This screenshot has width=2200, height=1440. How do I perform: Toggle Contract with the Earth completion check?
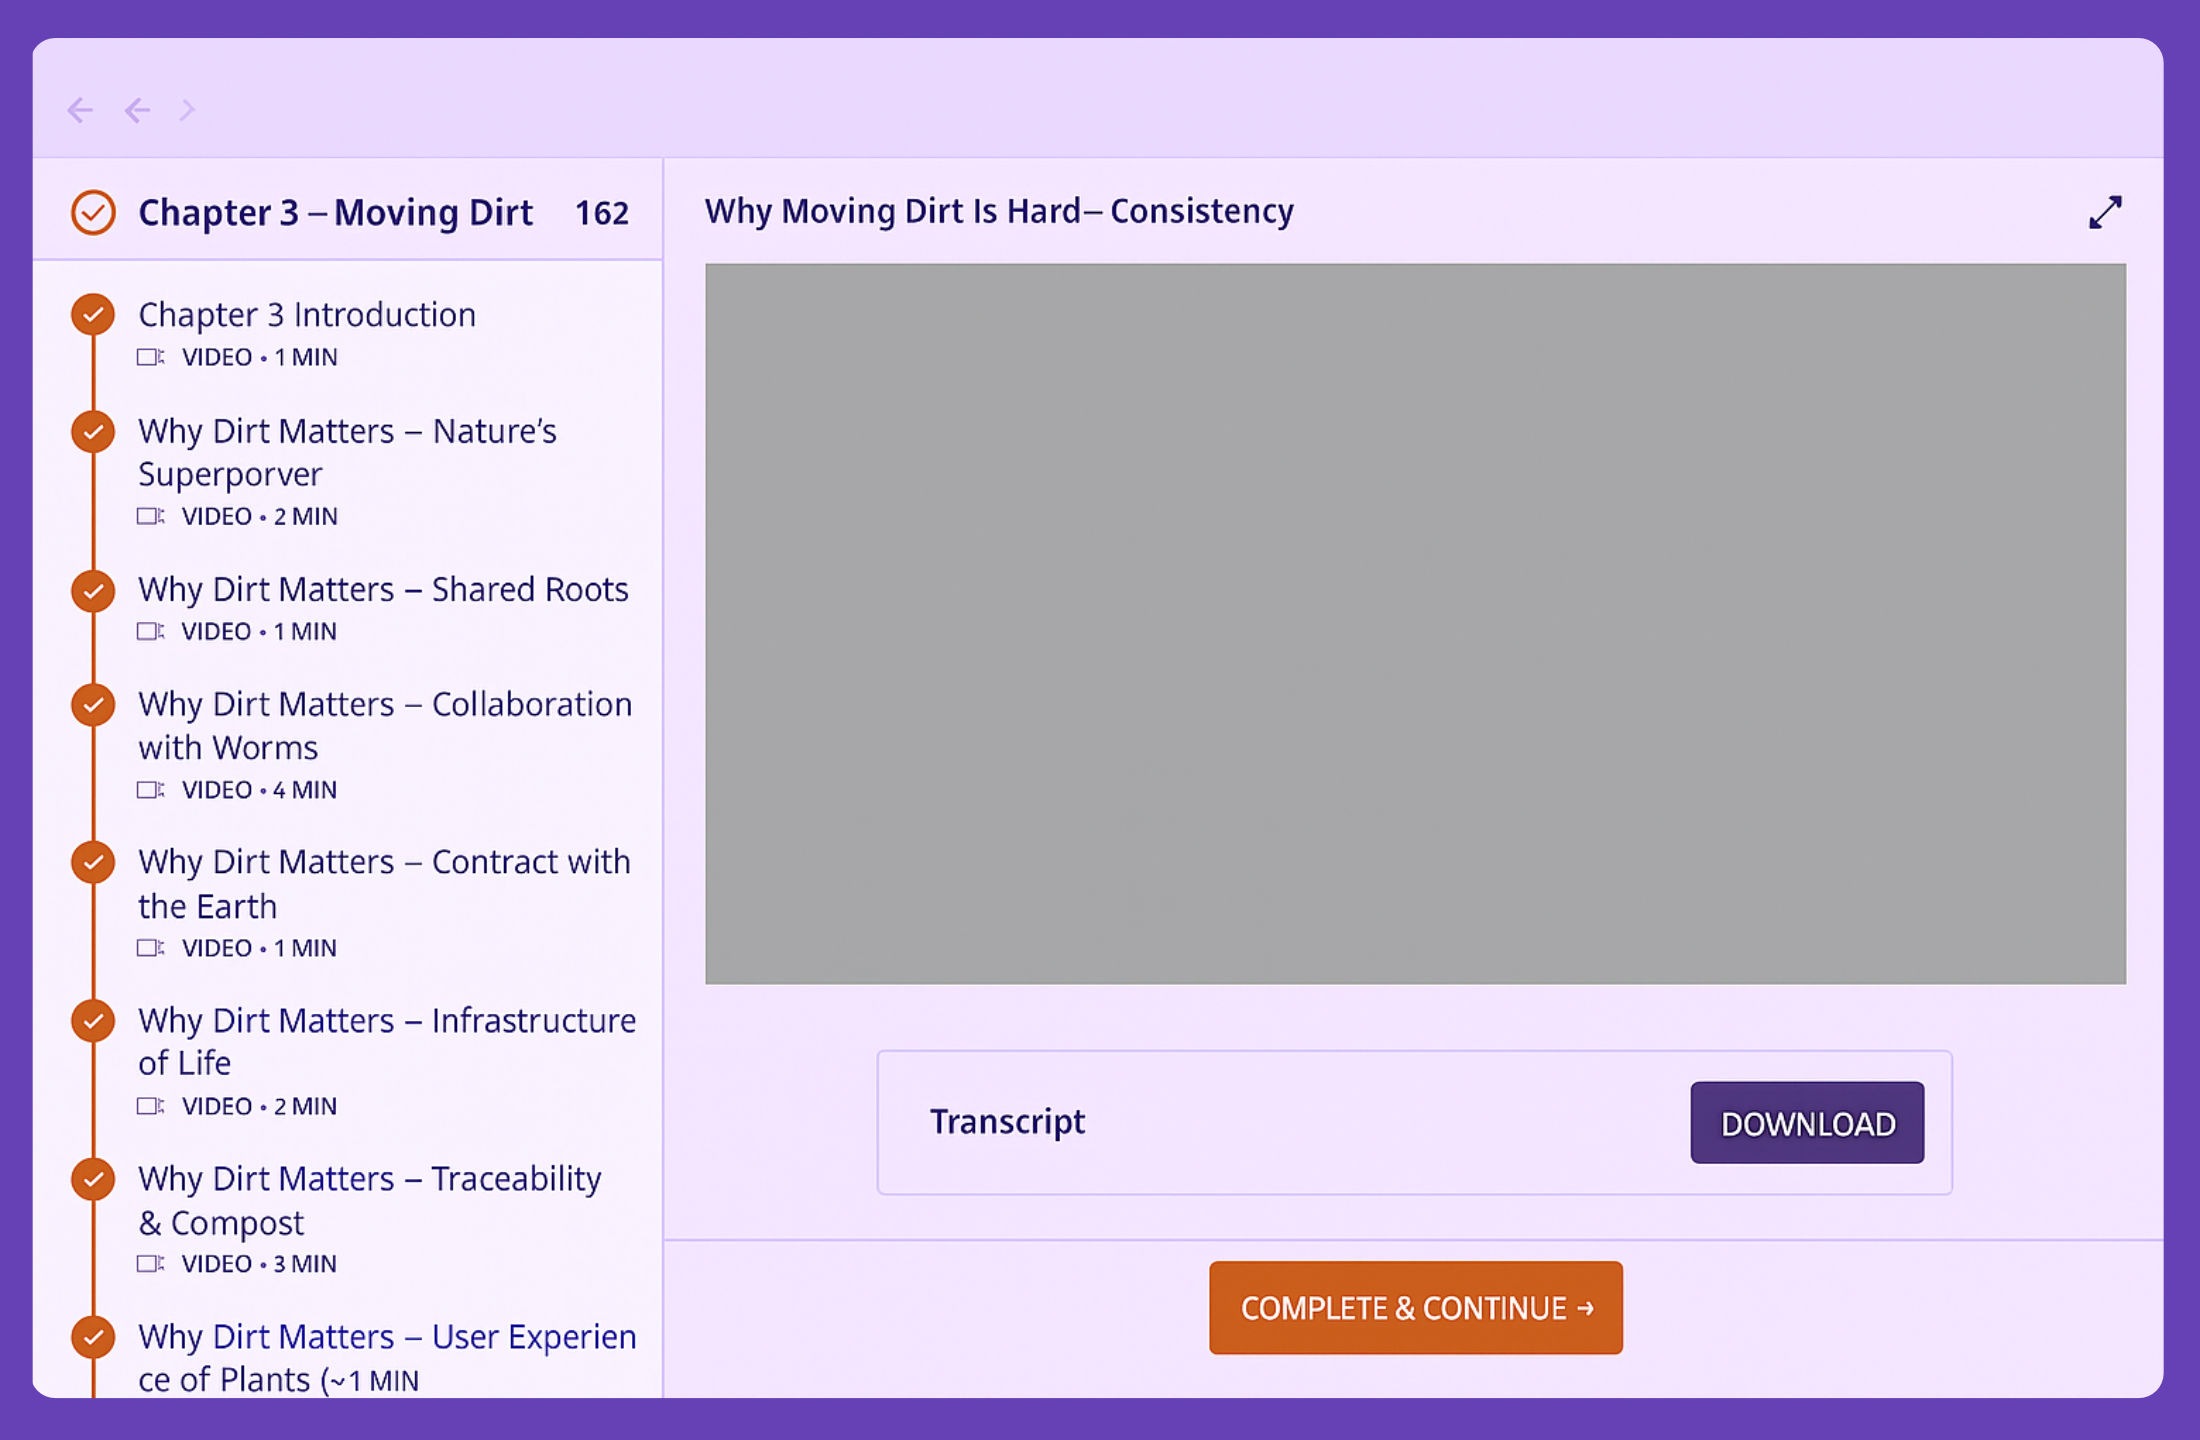coord(93,862)
